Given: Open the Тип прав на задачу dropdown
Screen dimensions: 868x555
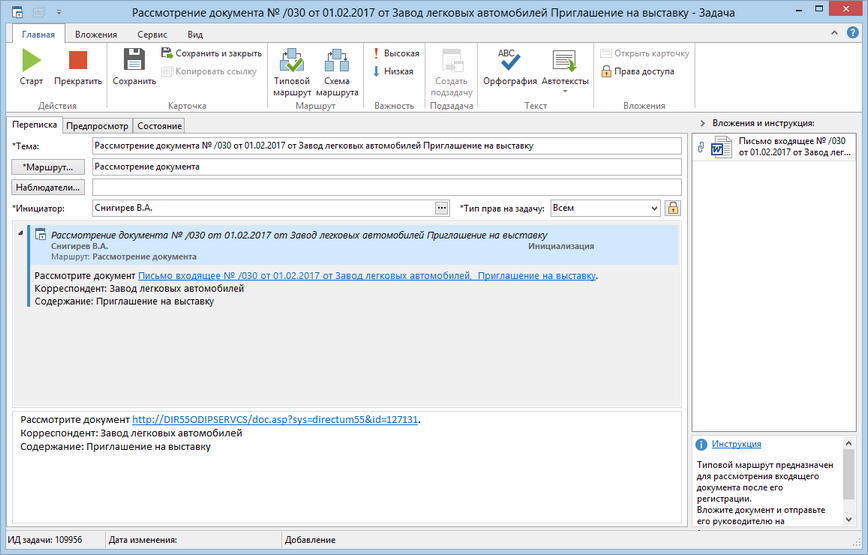Looking at the screenshot, I should pos(654,208).
